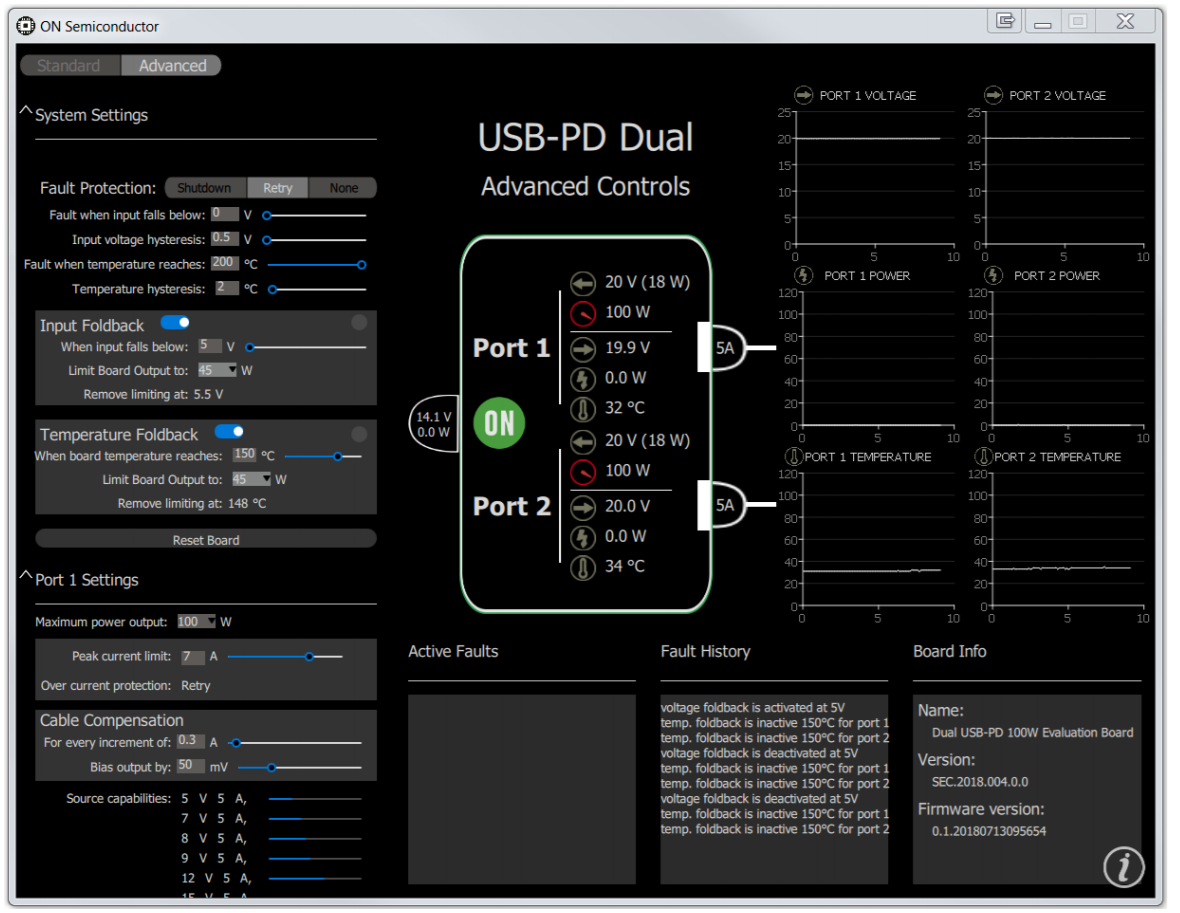Choose None for Fault Protection
The height and width of the screenshot is (913, 1180).
pyautogui.click(x=343, y=188)
